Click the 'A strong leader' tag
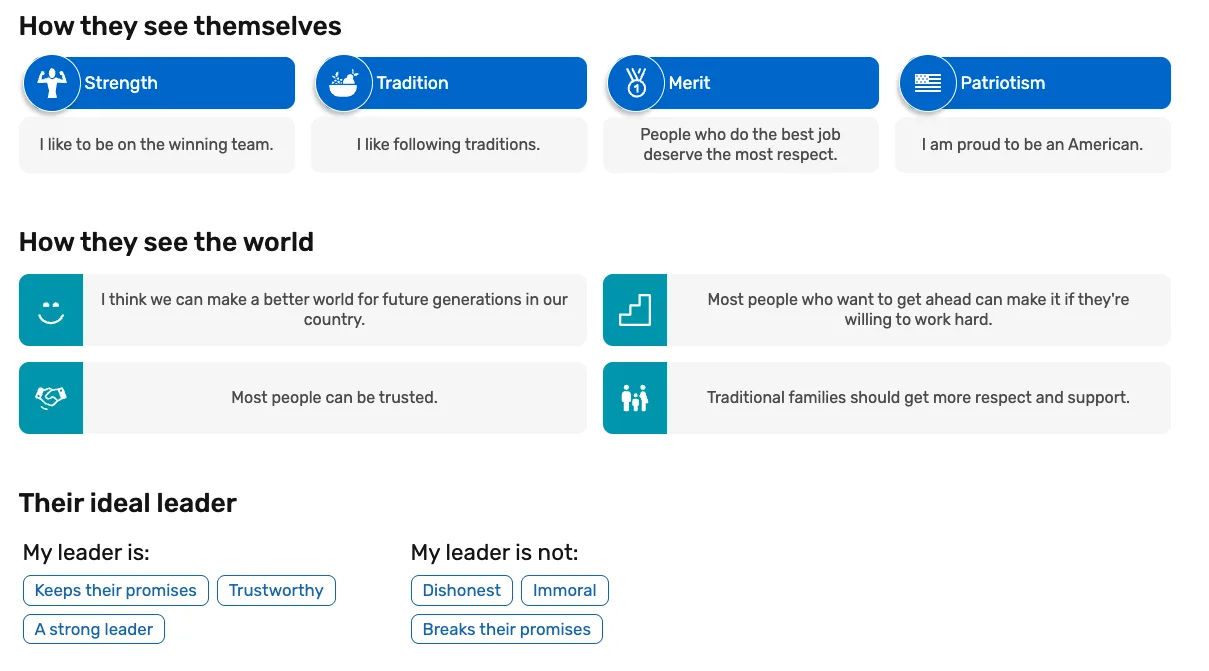Screen dimensions: 1209x671 click(x=94, y=629)
